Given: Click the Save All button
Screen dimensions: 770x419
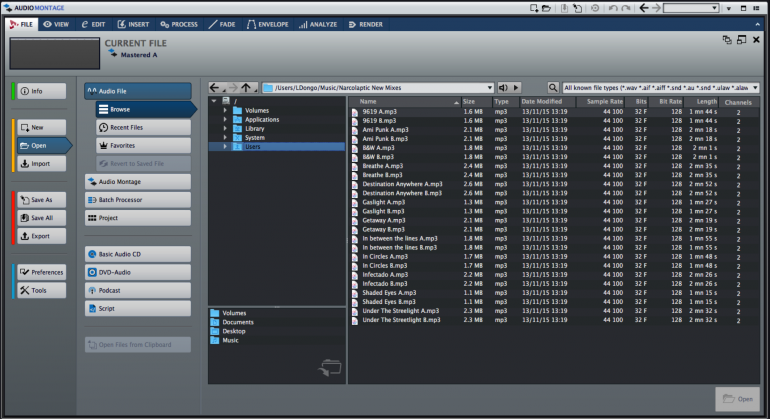Looking at the screenshot, I should click(42, 218).
